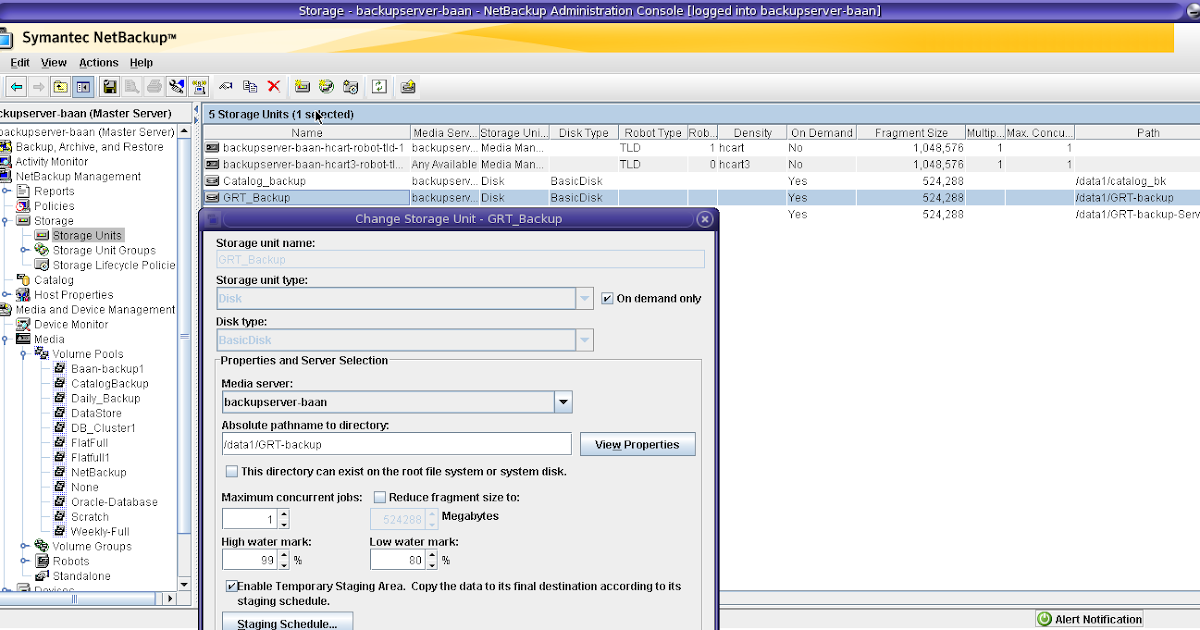This screenshot has width=1200, height=630.
Task: Select the Oracle-Database volume pool
Action: 114,502
